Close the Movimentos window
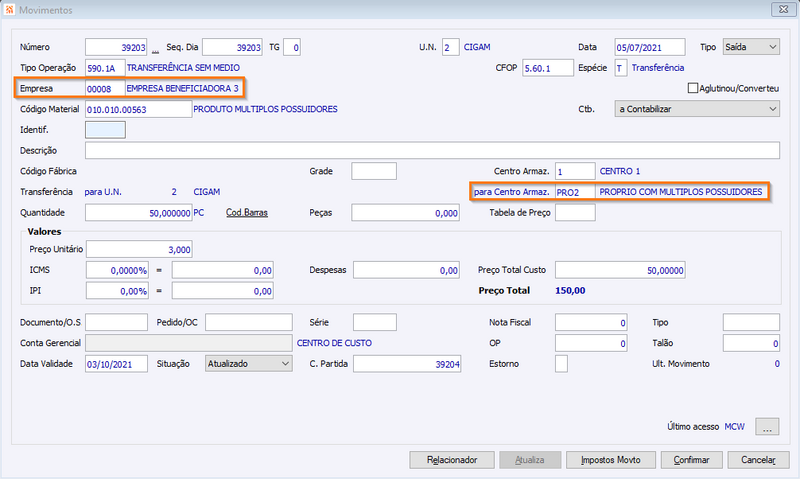 tap(783, 9)
